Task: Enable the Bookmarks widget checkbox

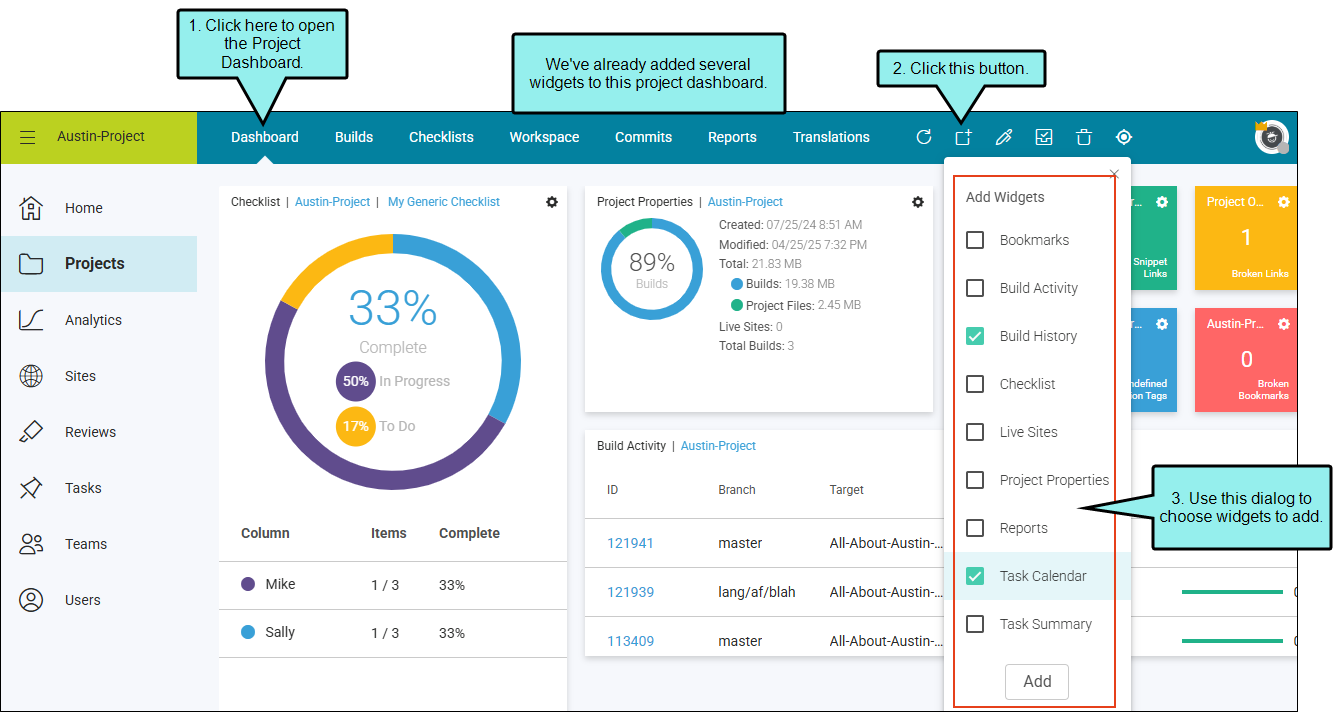Action: coord(975,240)
